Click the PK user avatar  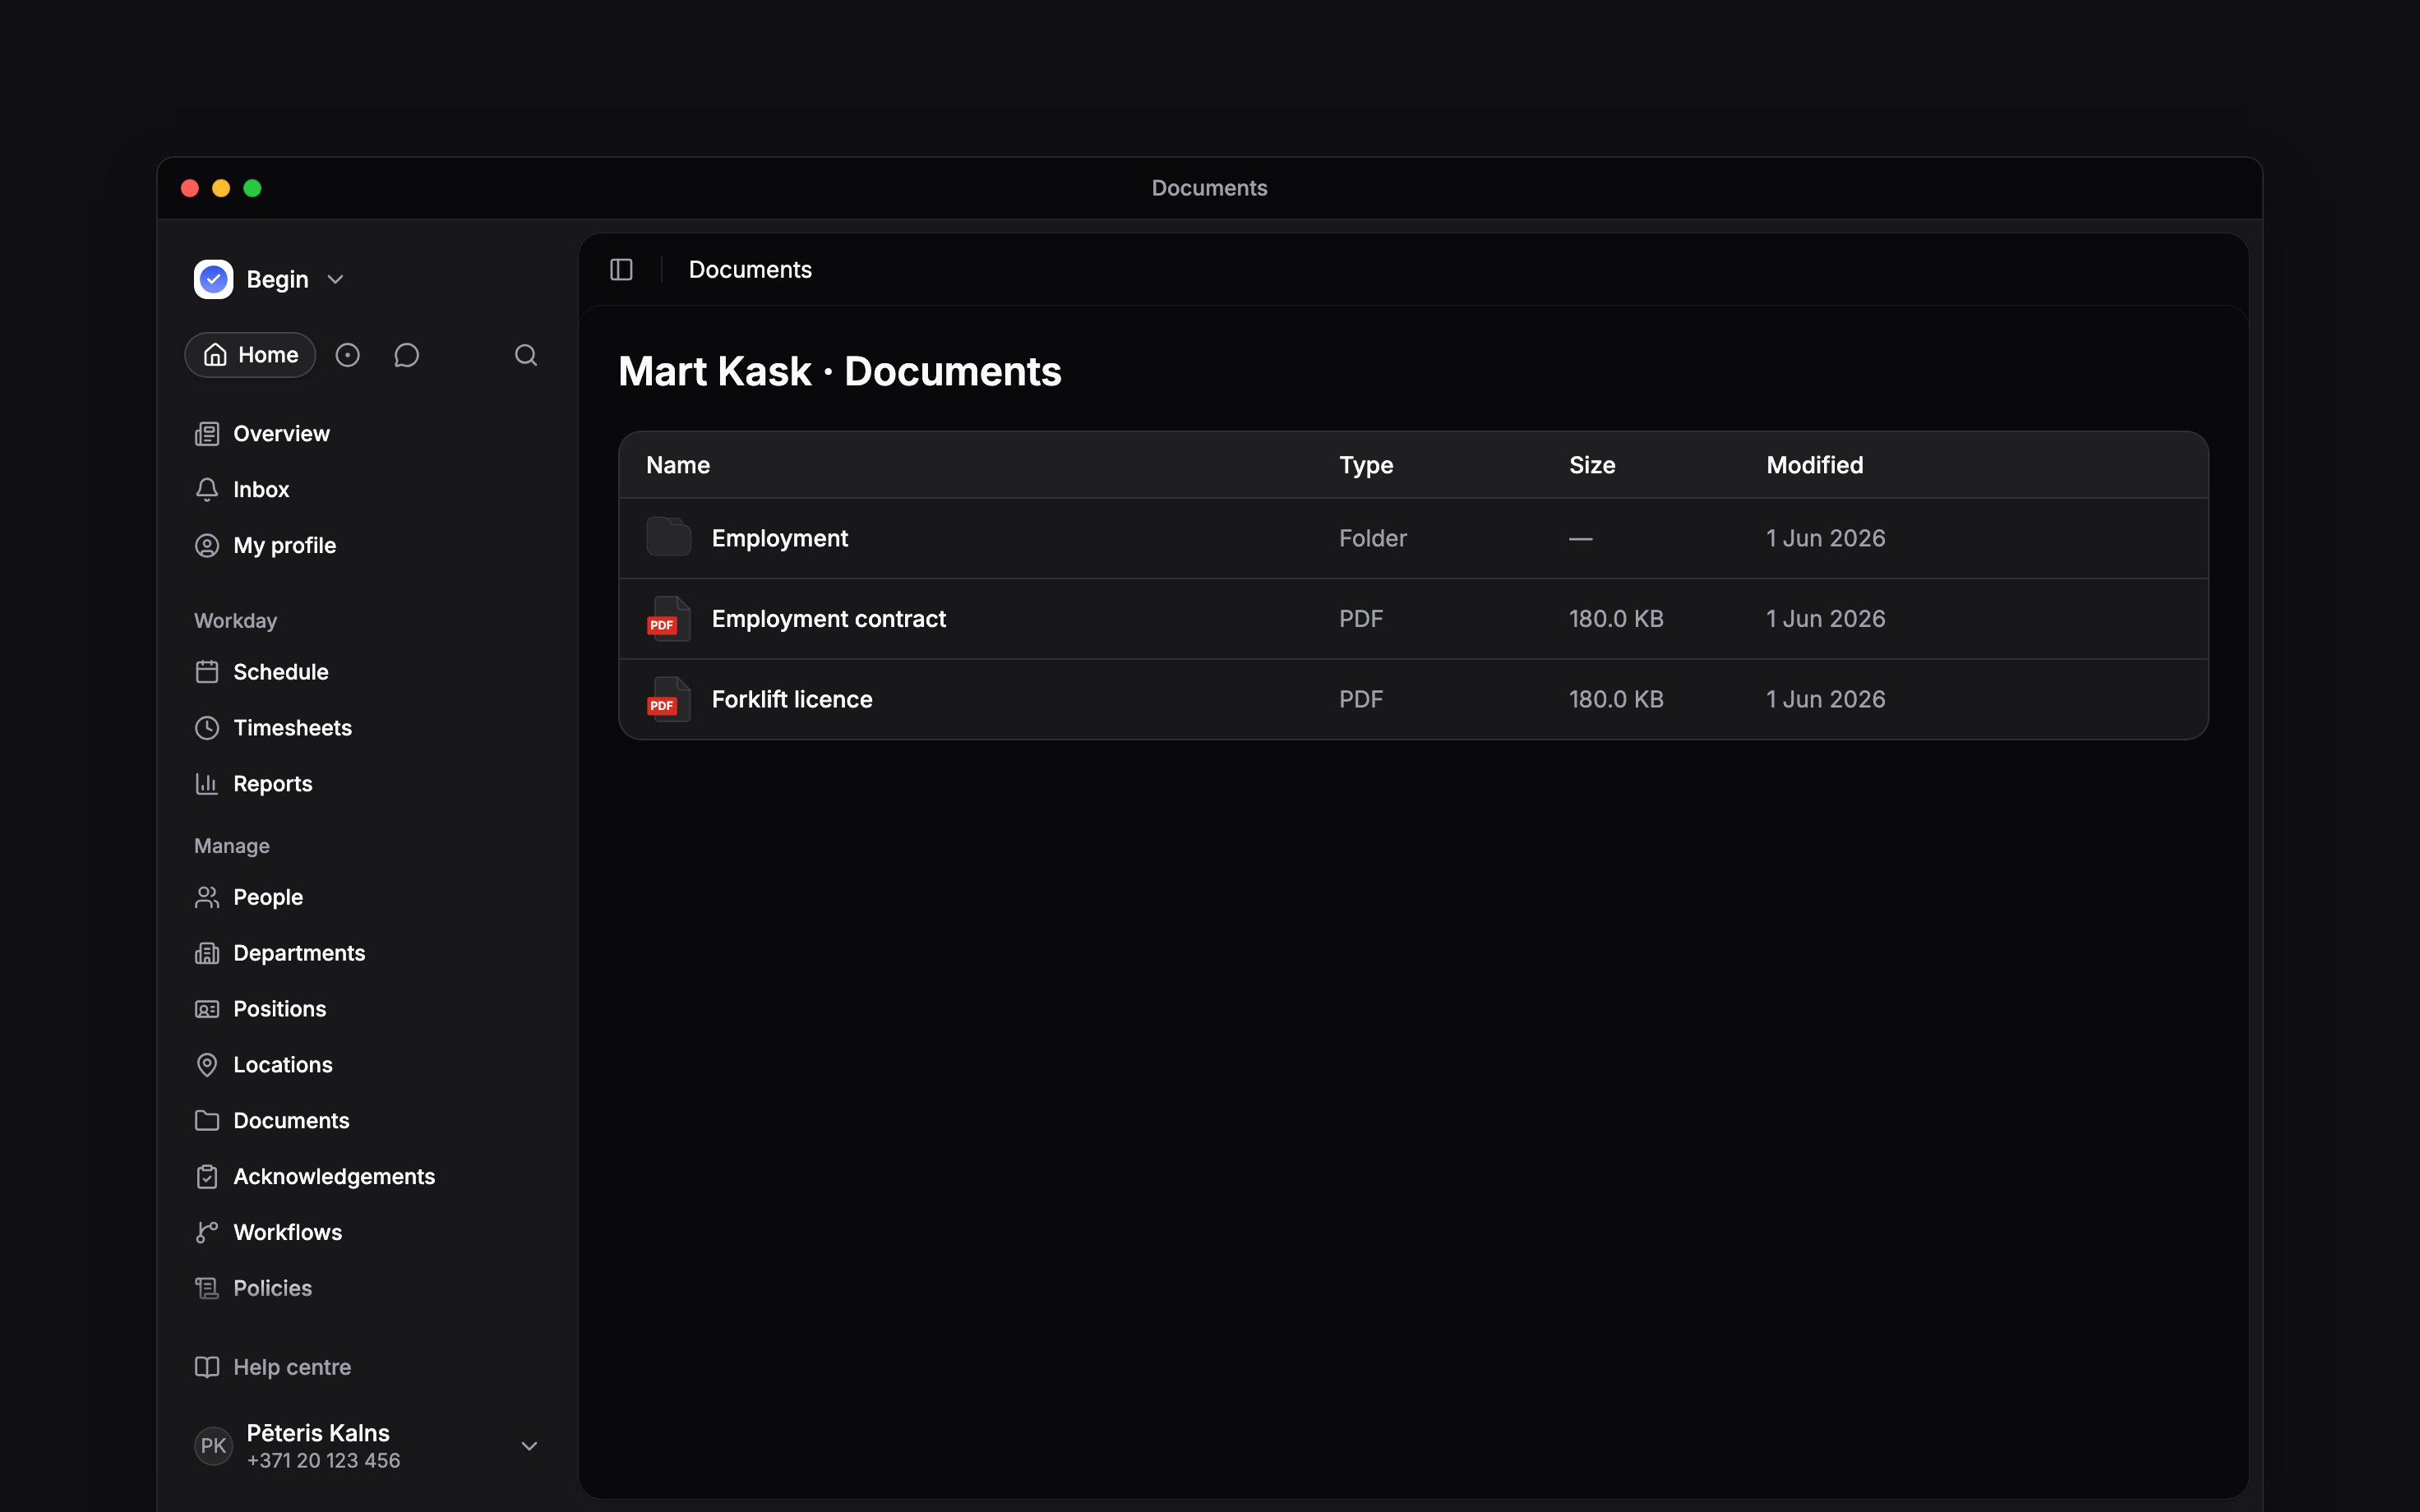point(213,1446)
